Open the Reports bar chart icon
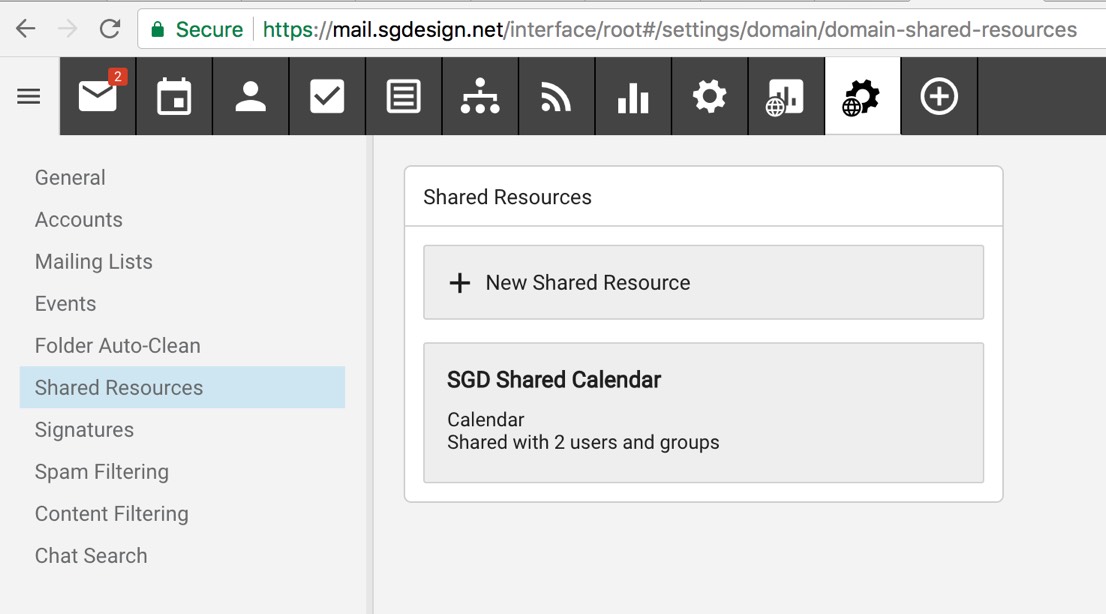Viewport: 1106px width, 614px height. point(633,97)
